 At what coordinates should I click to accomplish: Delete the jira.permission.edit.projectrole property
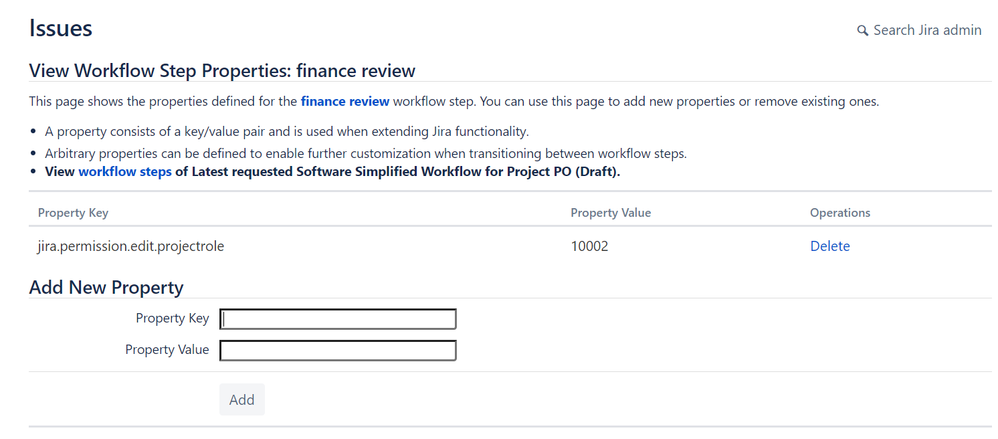pos(829,246)
